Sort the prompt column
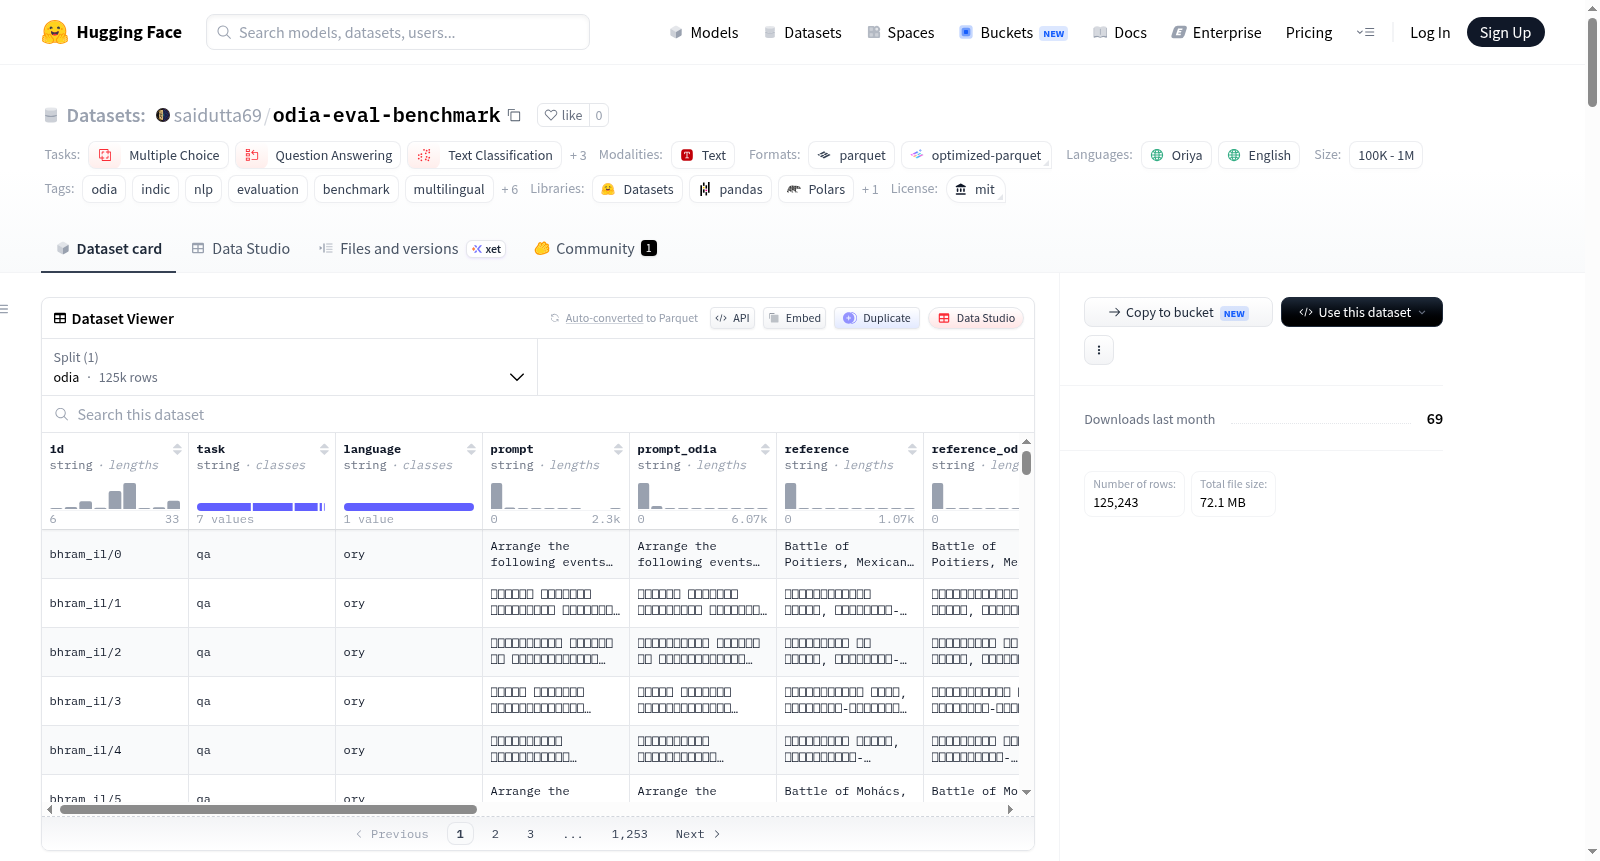This screenshot has width=1600, height=861. [618, 449]
